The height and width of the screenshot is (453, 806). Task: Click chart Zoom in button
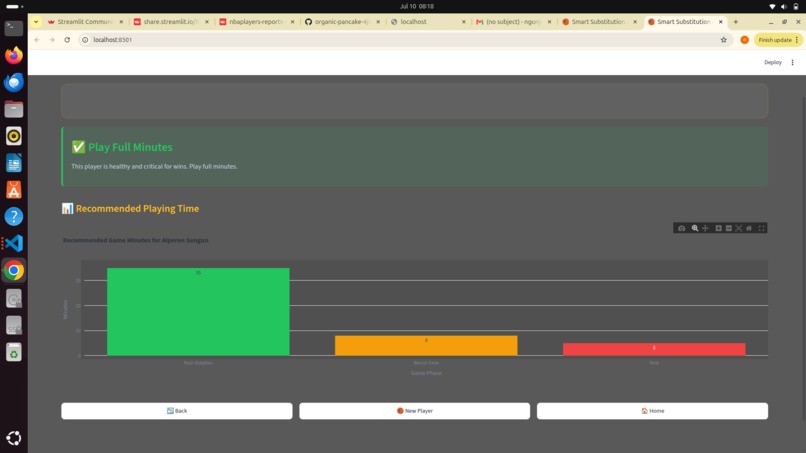(719, 228)
